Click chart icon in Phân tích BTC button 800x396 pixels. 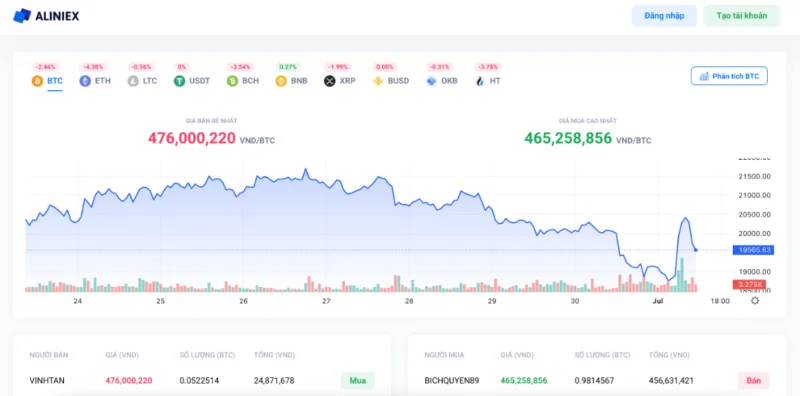[x=705, y=76]
